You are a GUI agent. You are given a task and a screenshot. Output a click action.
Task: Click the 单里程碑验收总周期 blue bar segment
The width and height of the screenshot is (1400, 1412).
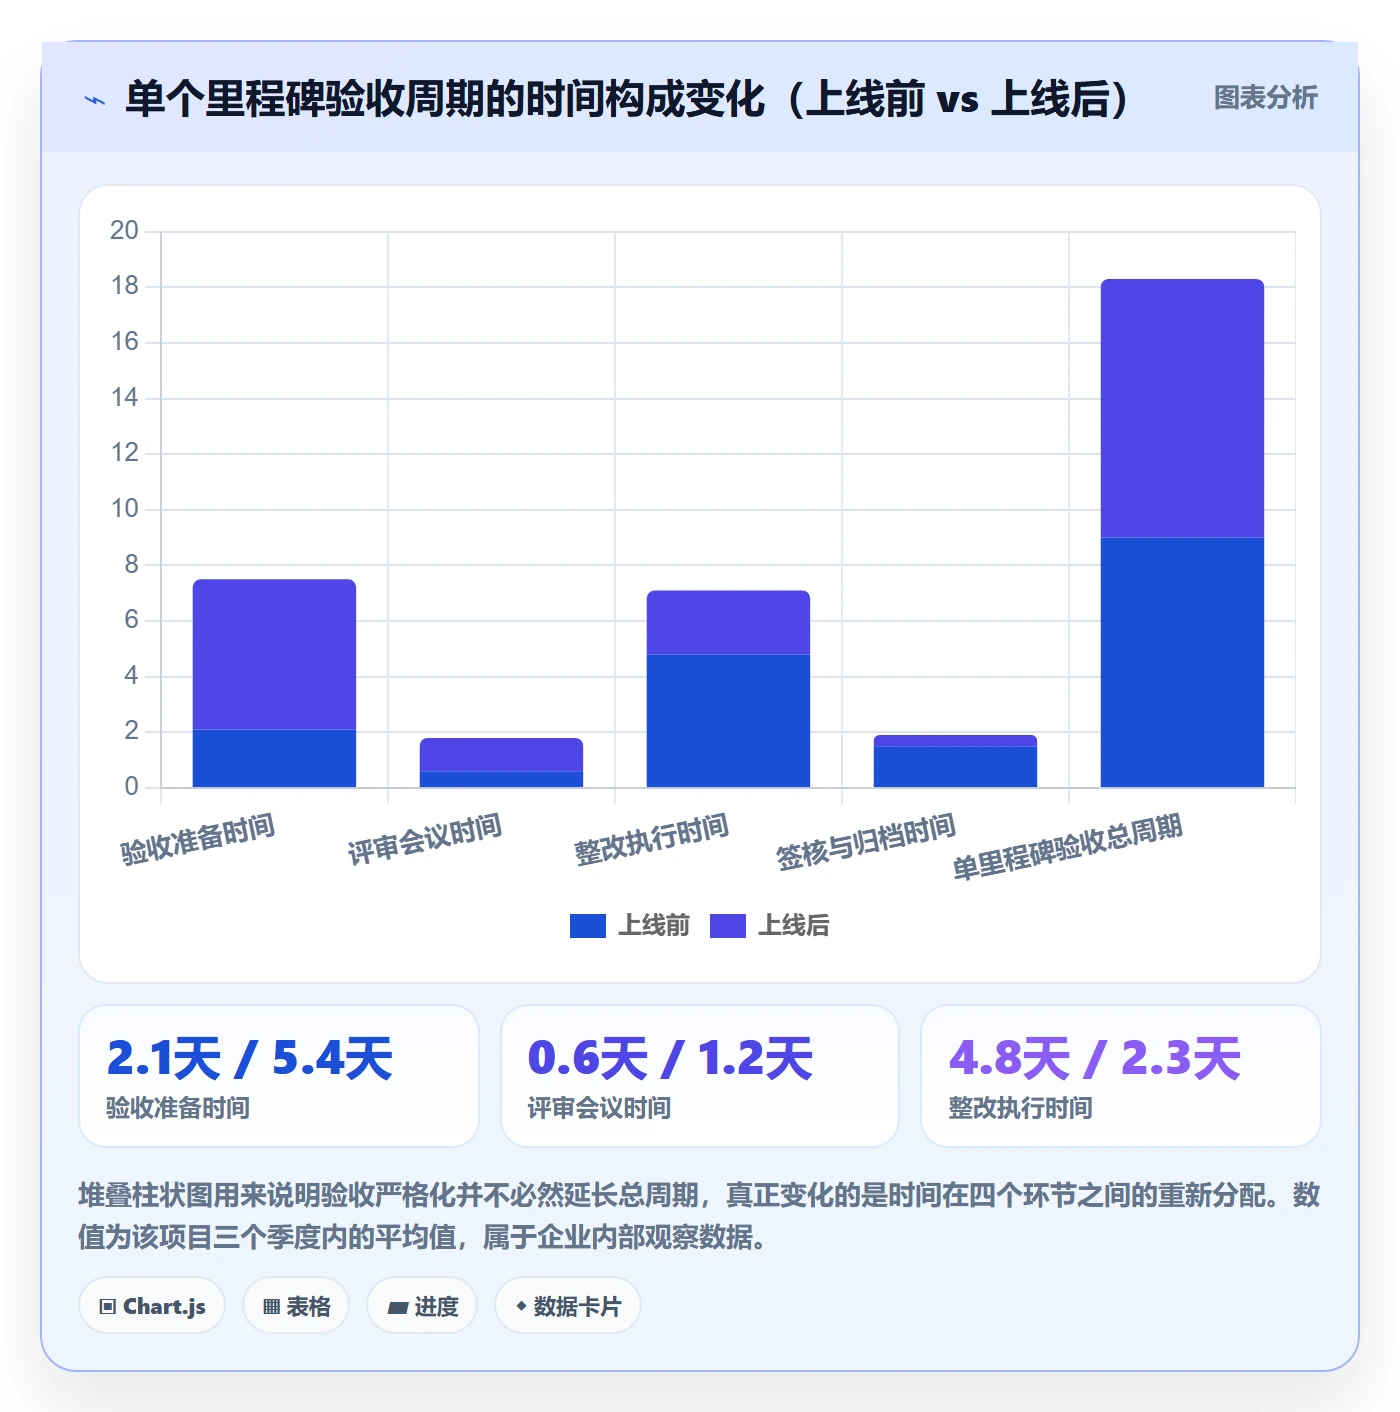[1182, 662]
